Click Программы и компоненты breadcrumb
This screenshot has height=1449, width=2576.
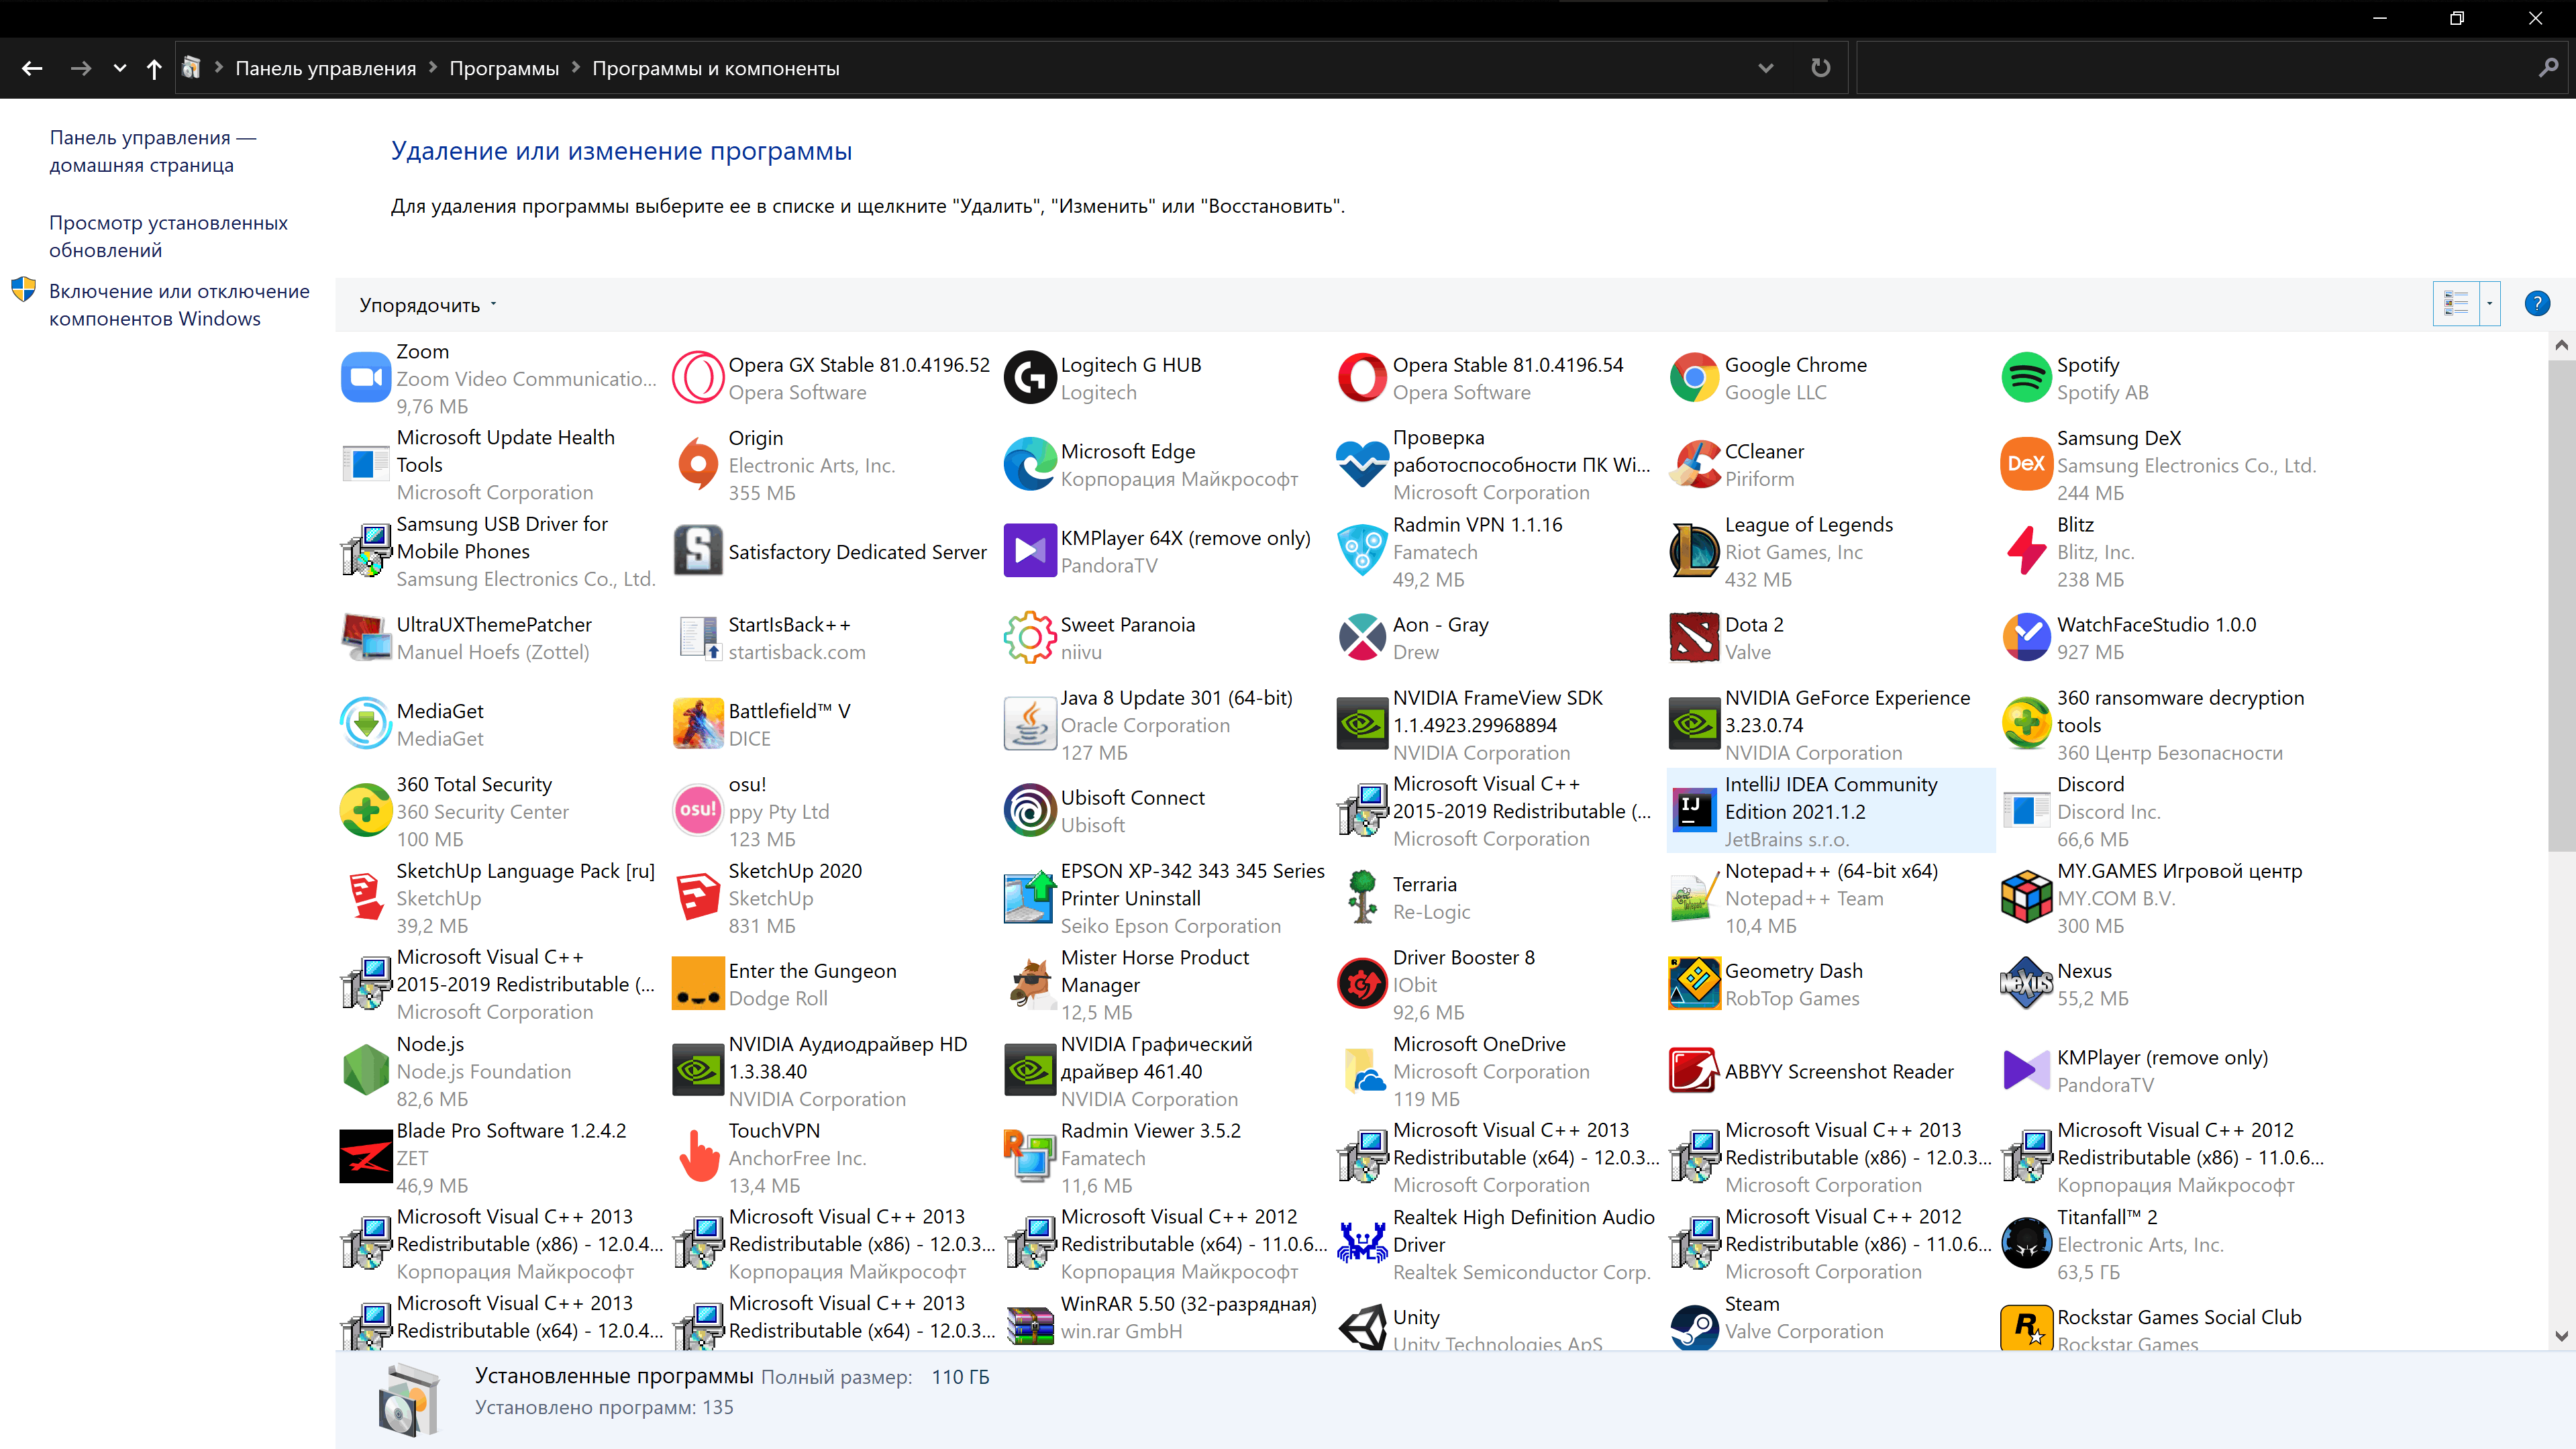pyautogui.click(x=716, y=68)
